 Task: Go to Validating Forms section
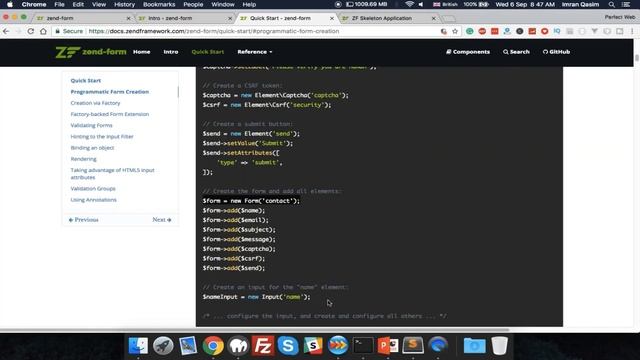click(91, 125)
